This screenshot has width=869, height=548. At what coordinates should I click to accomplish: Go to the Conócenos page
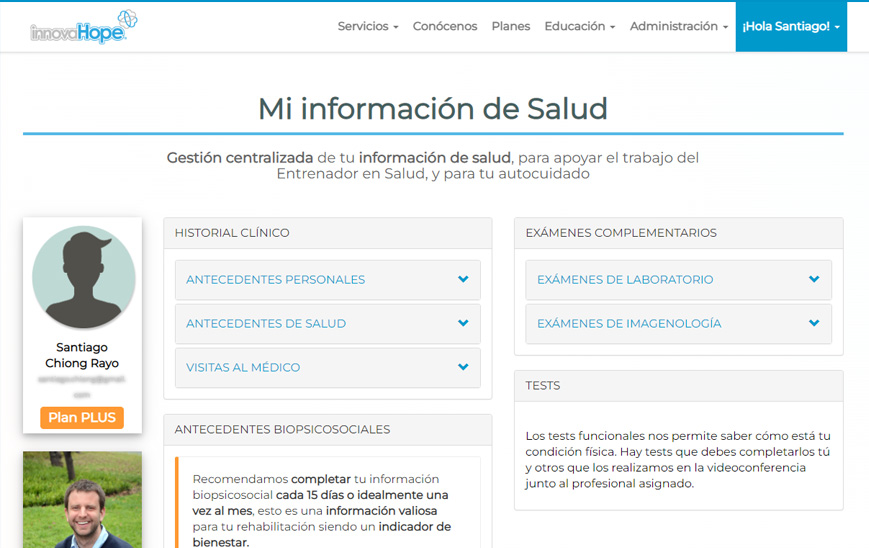445,27
